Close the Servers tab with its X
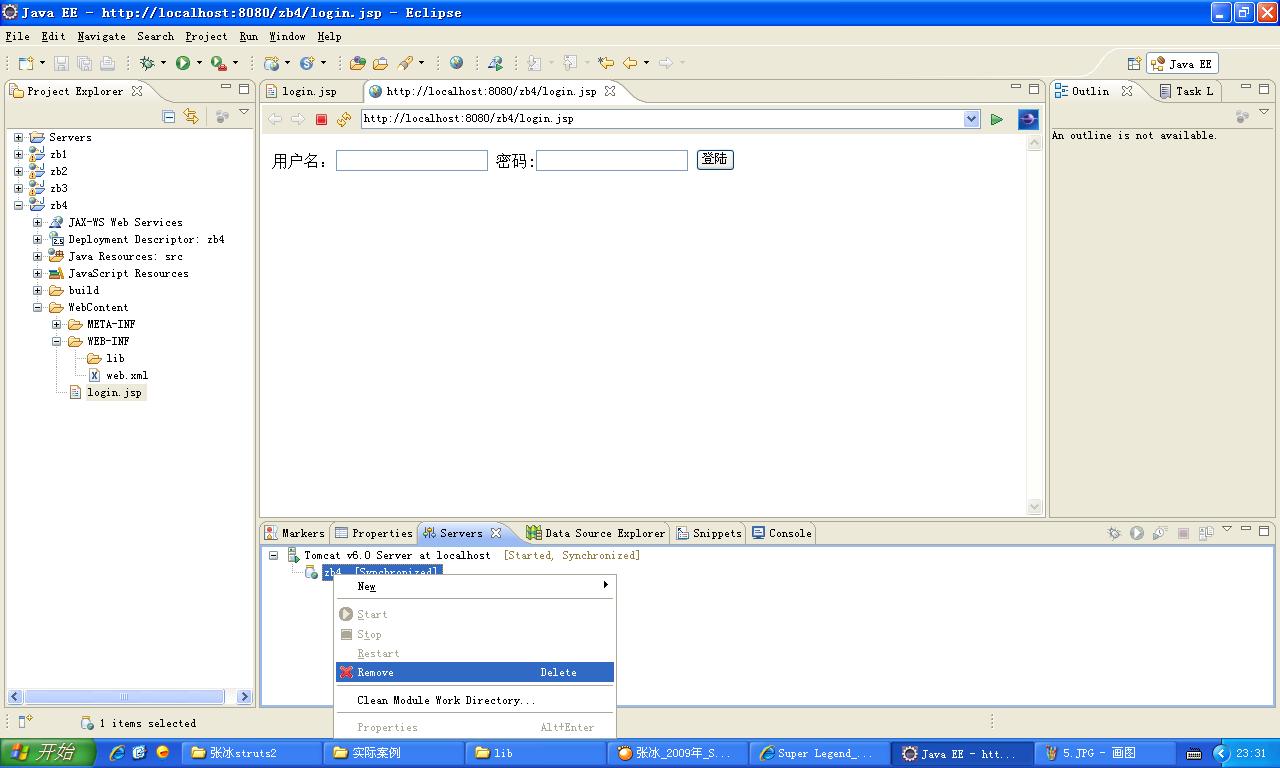 496,533
